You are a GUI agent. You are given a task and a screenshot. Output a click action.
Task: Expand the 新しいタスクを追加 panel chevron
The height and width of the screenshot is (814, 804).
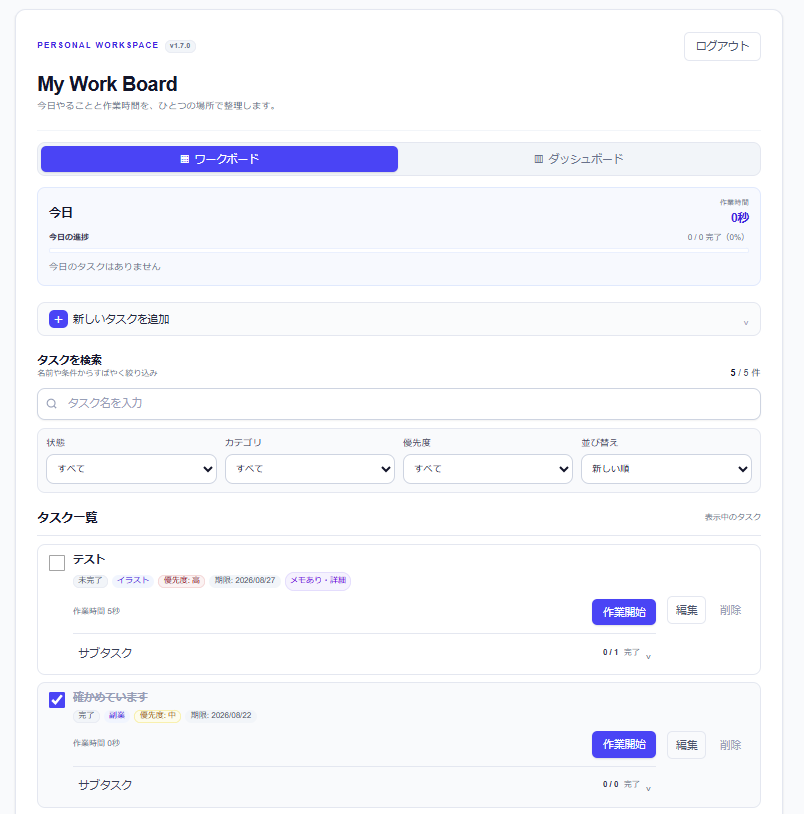click(x=746, y=322)
